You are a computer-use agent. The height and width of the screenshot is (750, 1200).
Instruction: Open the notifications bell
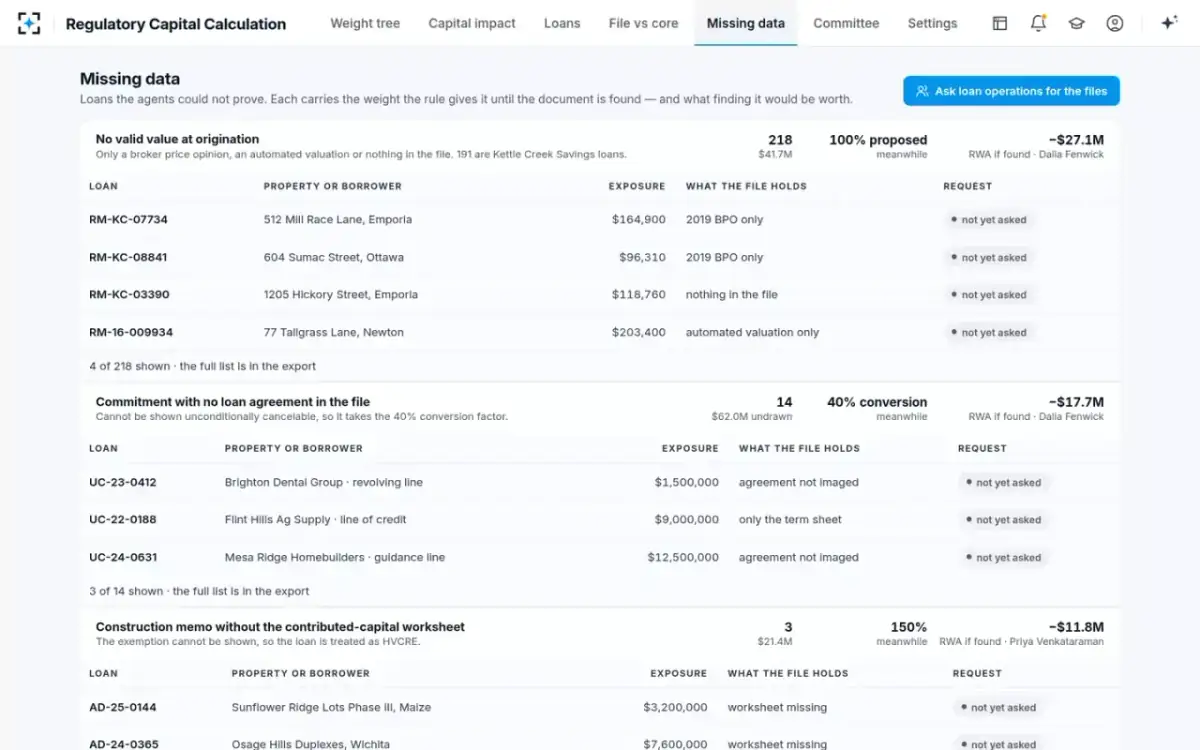point(1038,23)
